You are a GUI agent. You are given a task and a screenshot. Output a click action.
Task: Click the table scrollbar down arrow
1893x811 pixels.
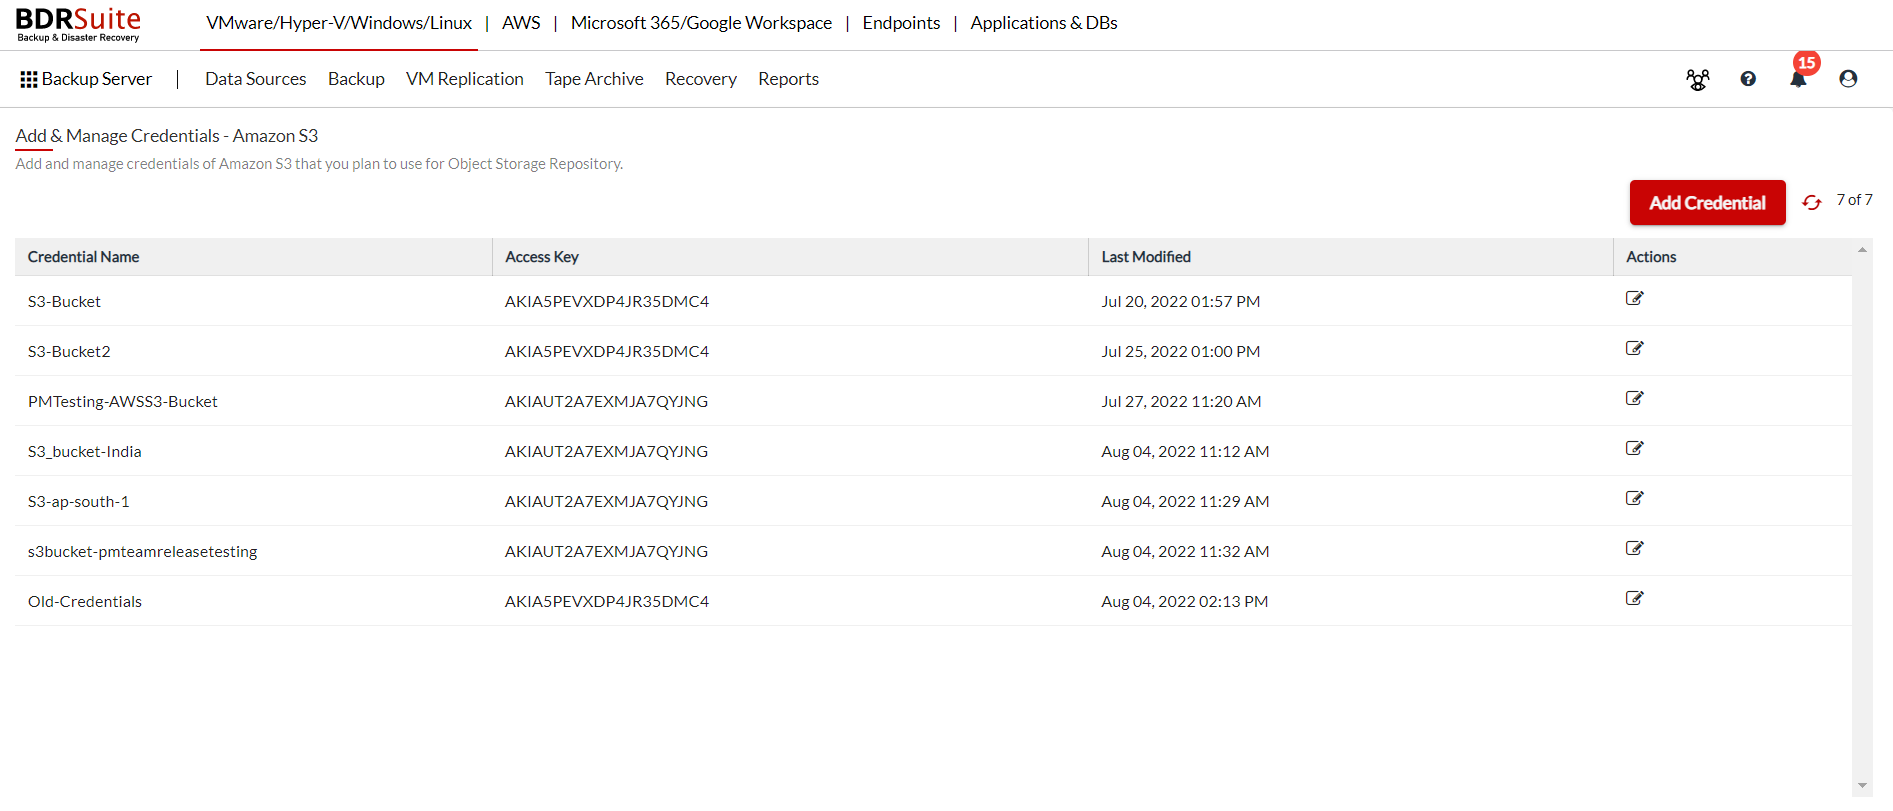coord(1862,786)
